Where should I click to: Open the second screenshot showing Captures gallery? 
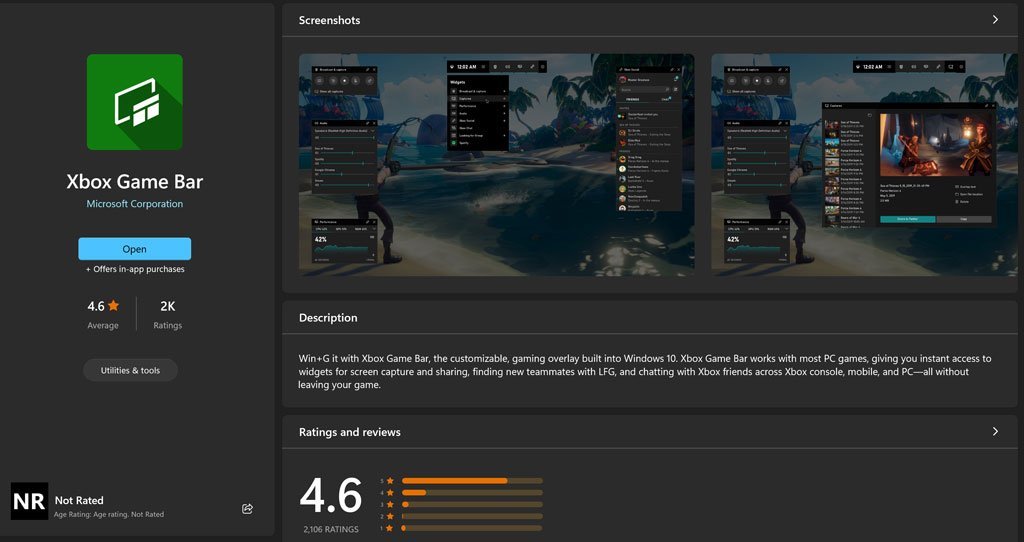pyautogui.click(x=864, y=165)
